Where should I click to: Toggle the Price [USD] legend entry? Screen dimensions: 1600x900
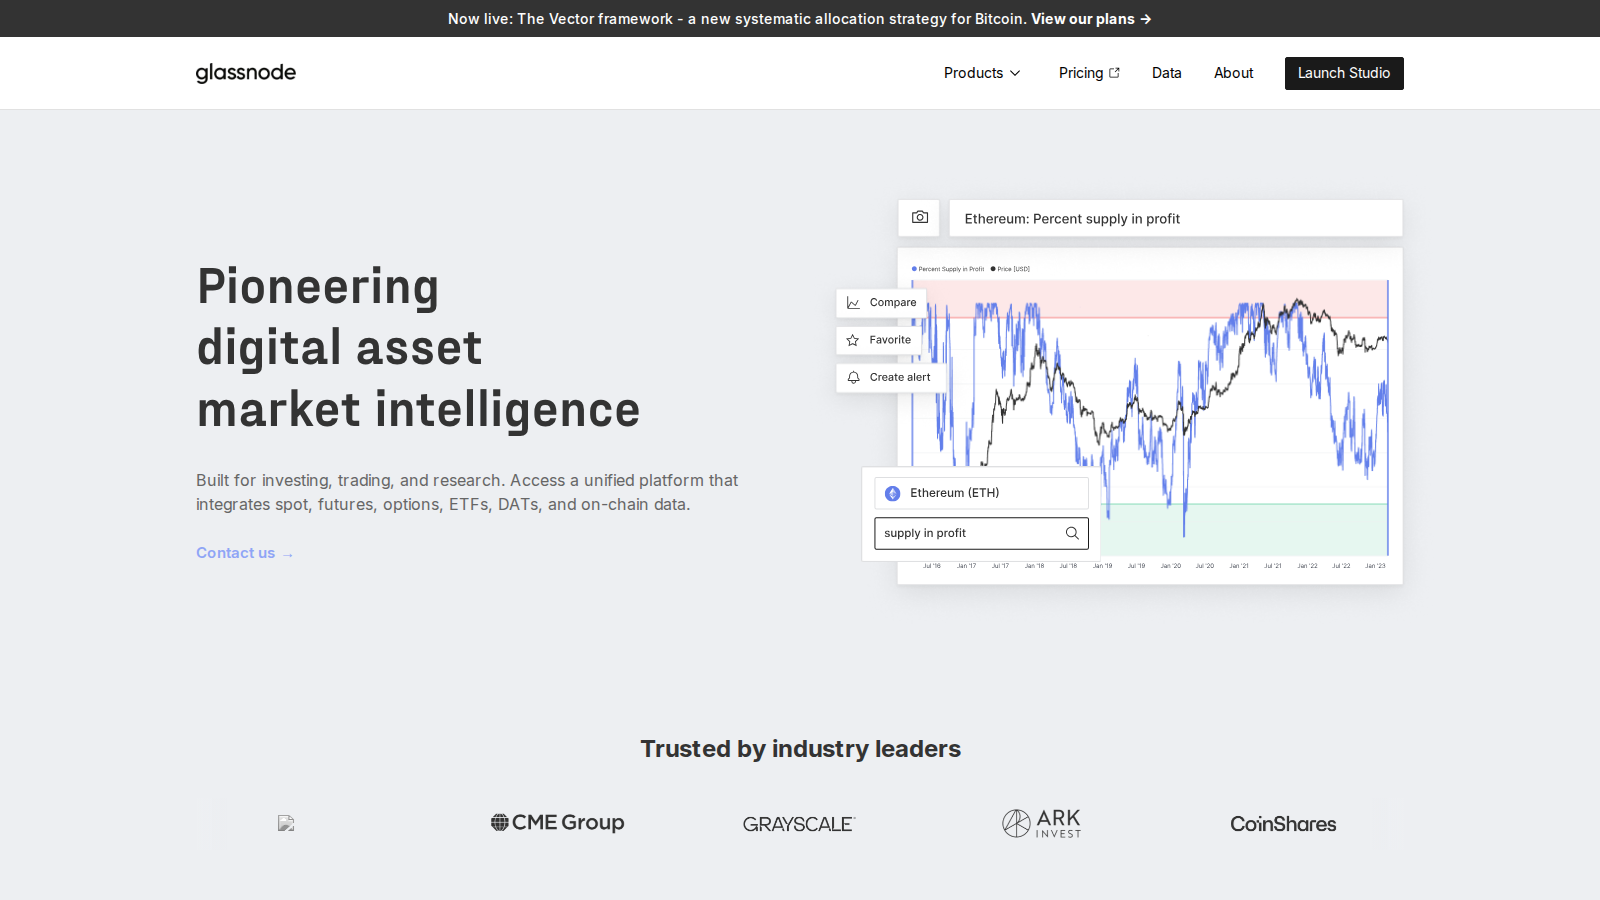[x=1010, y=269]
